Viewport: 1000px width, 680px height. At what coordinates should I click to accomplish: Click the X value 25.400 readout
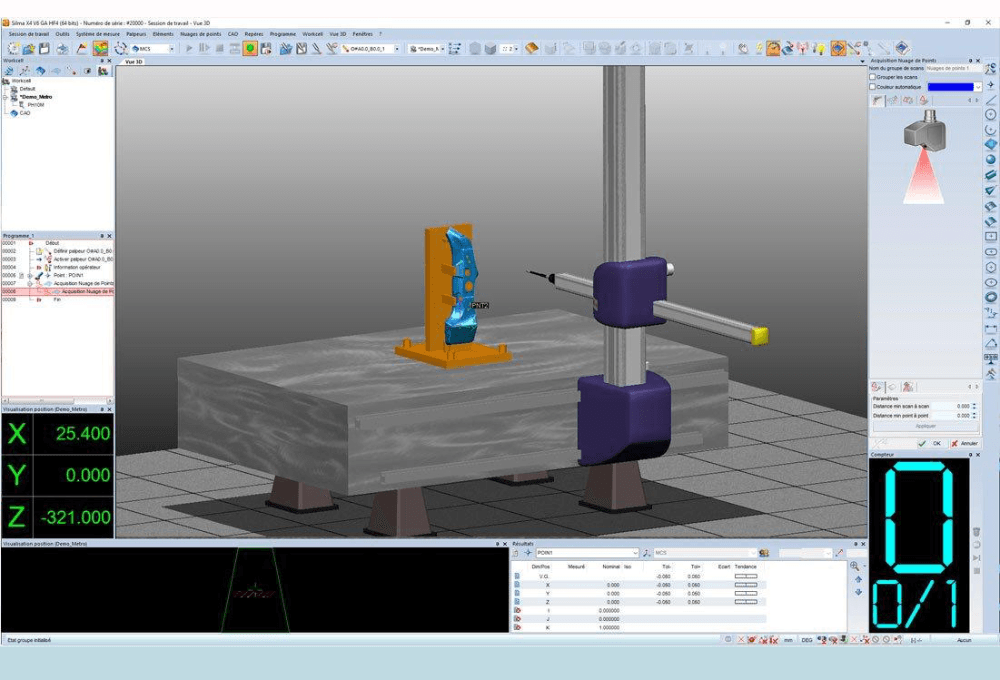tap(83, 434)
